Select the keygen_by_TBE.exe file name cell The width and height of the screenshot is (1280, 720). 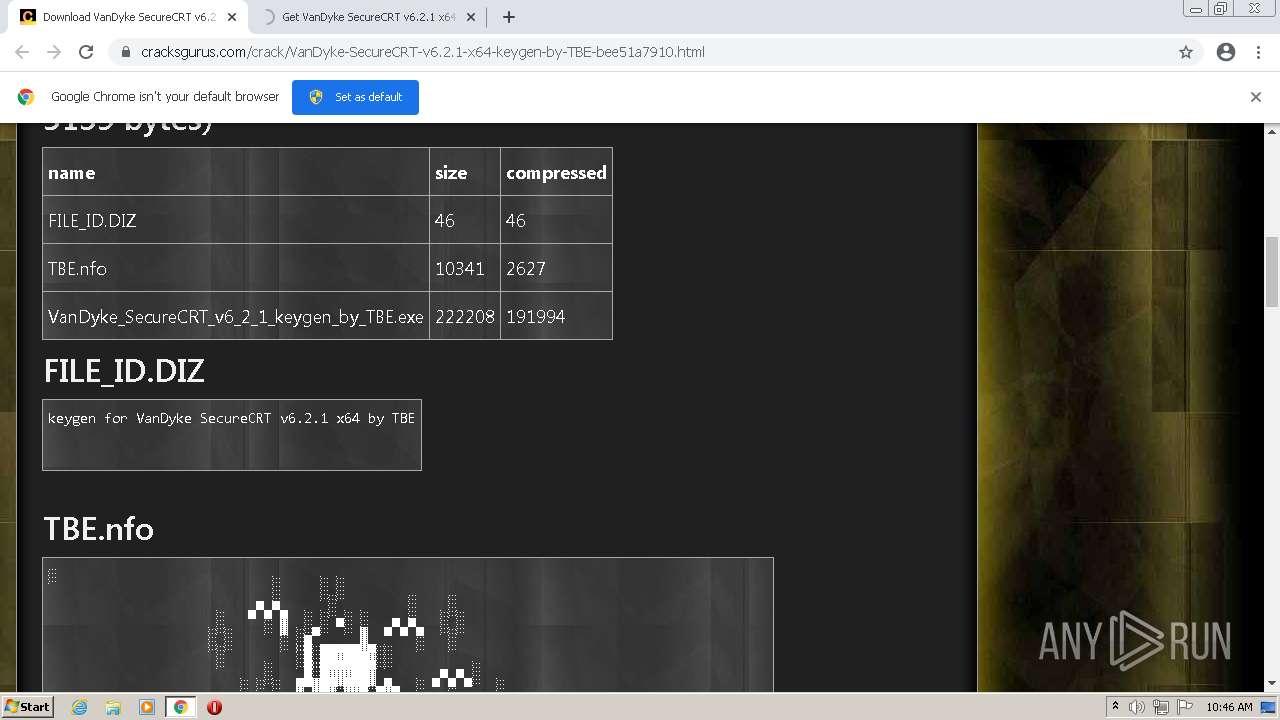[236, 316]
